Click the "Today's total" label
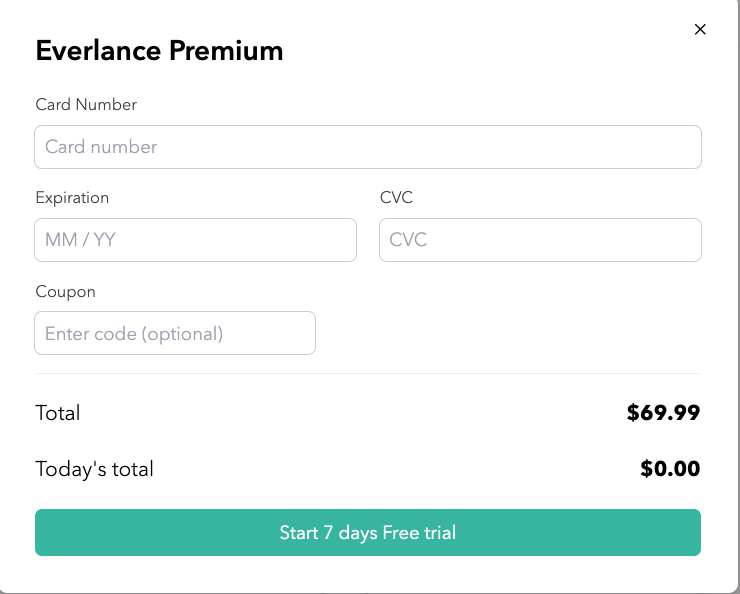Screen dimensions: 740x594 tap(94, 469)
